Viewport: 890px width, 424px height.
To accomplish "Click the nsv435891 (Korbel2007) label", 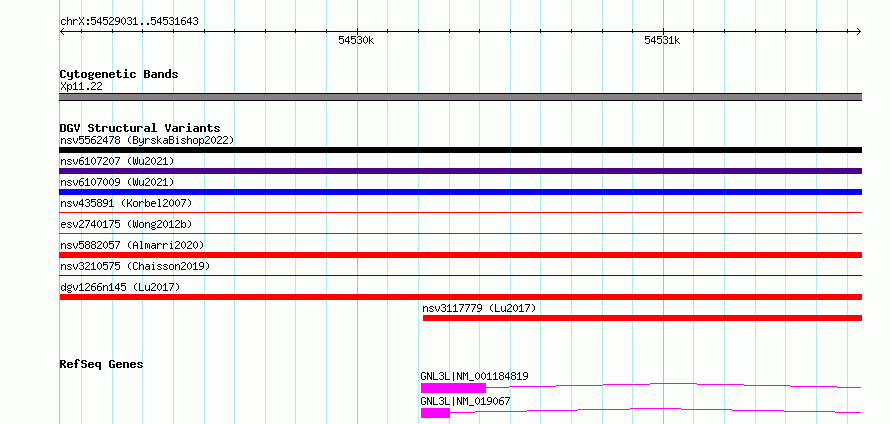I will click(x=126, y=203).
